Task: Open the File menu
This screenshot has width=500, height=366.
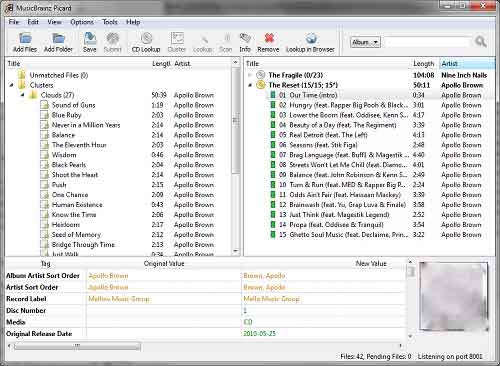Action: pyautogui.click(x=14, y=22)
